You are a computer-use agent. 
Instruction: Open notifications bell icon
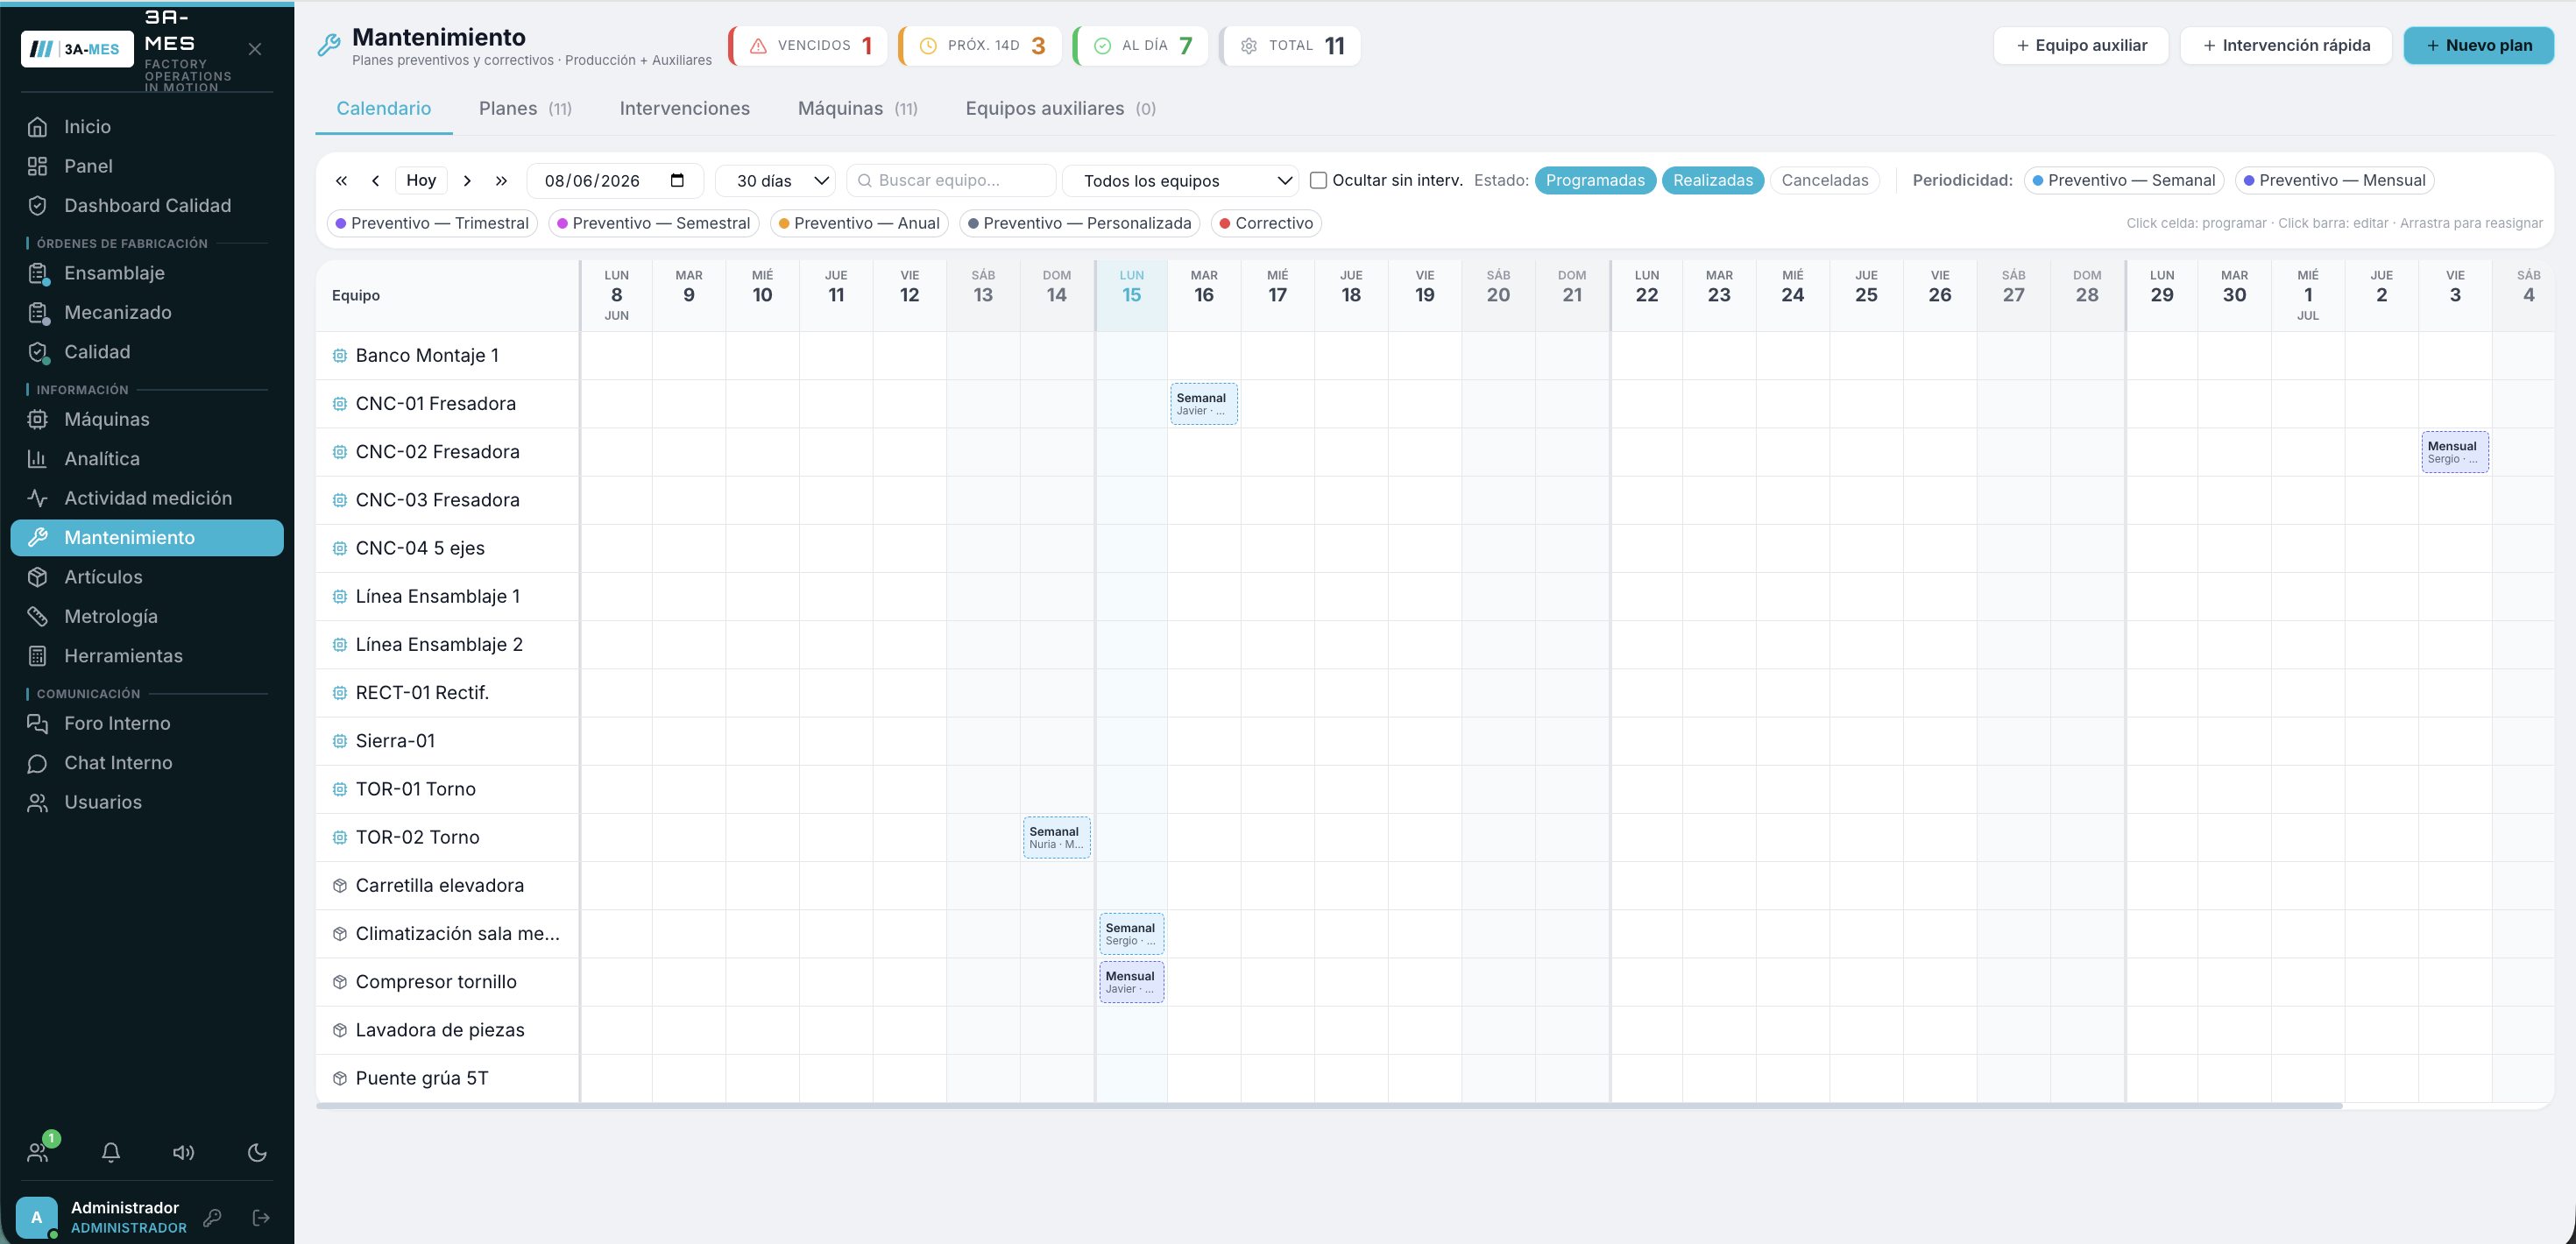[x=111, y=1153]
